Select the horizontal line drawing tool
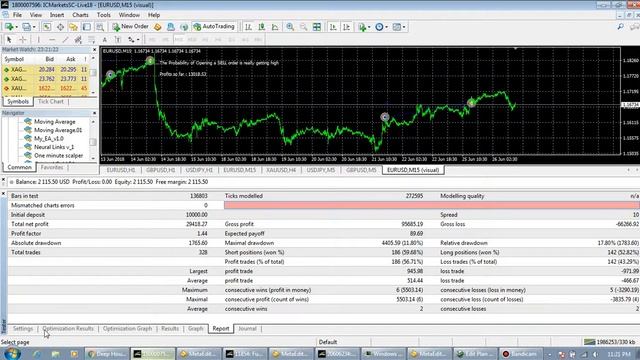Image resolution: width=640 pixels, height=360 pixels. (x=52, y=40)
